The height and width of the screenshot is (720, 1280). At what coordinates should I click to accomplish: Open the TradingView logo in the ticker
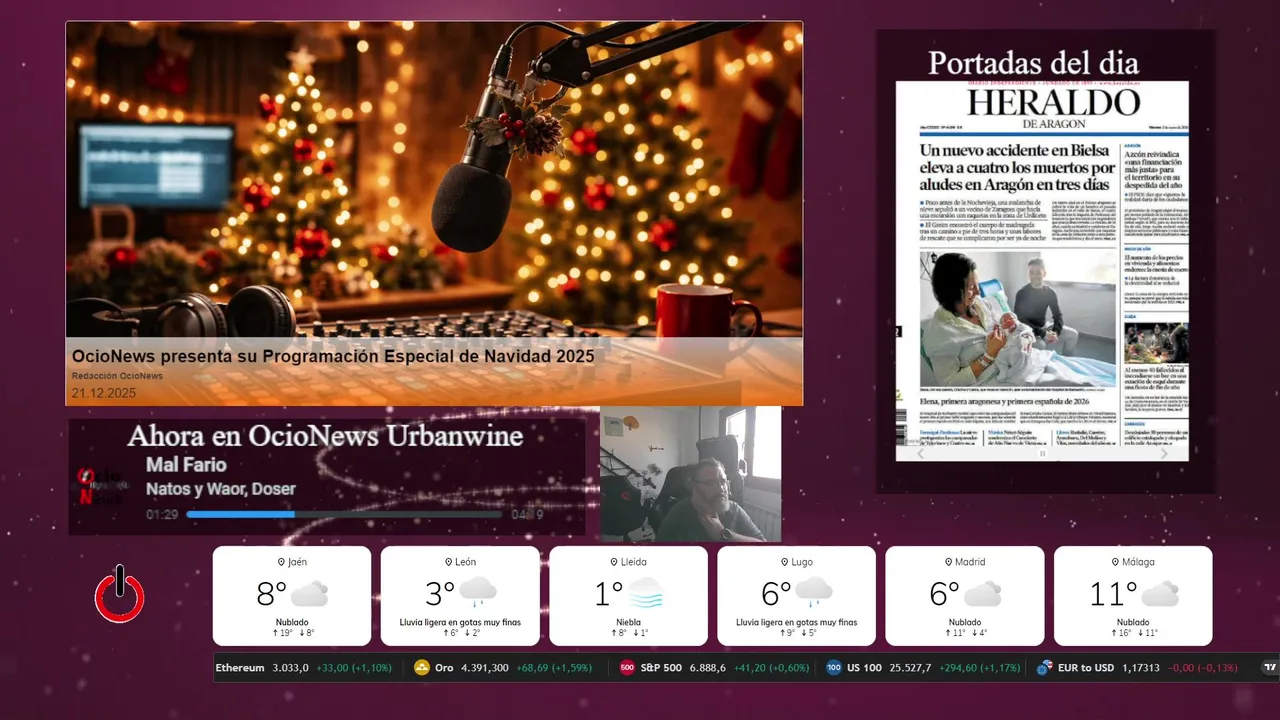click(x=1270, y=667)
